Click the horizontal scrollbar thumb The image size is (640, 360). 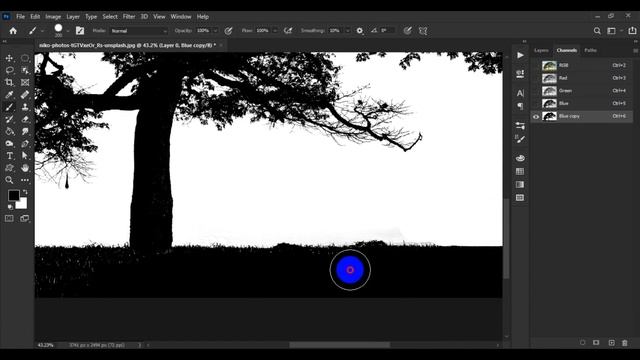click(x=340, y=345)
